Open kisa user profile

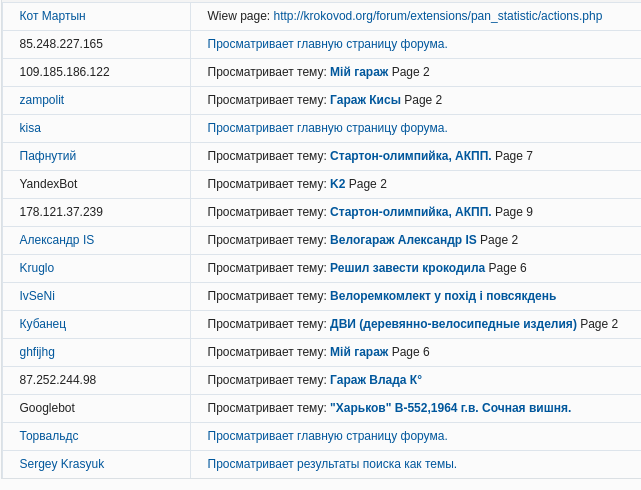(x=30, y=128)
